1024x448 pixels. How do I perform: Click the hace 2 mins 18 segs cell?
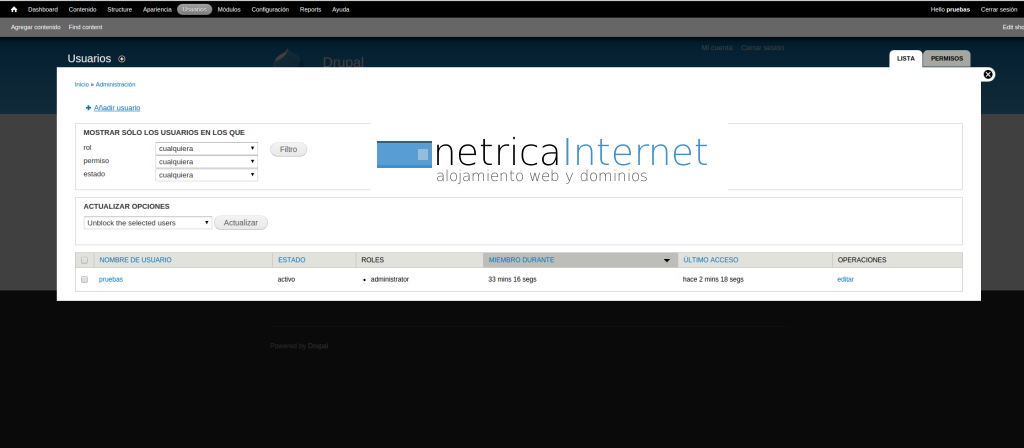coord(713,280)
